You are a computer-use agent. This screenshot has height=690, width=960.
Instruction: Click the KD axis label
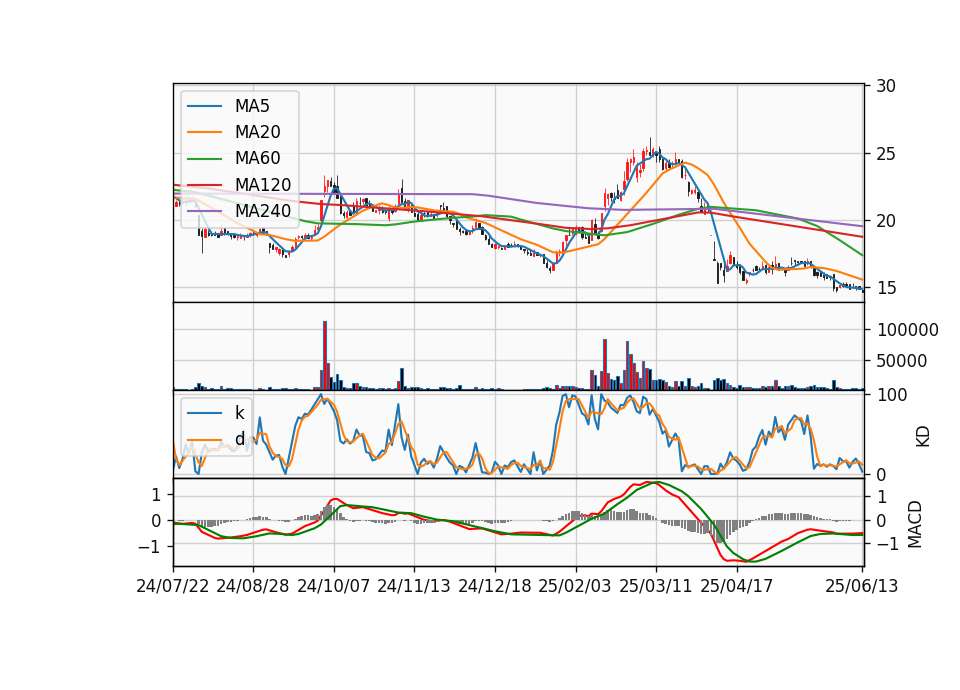(923, 437)
